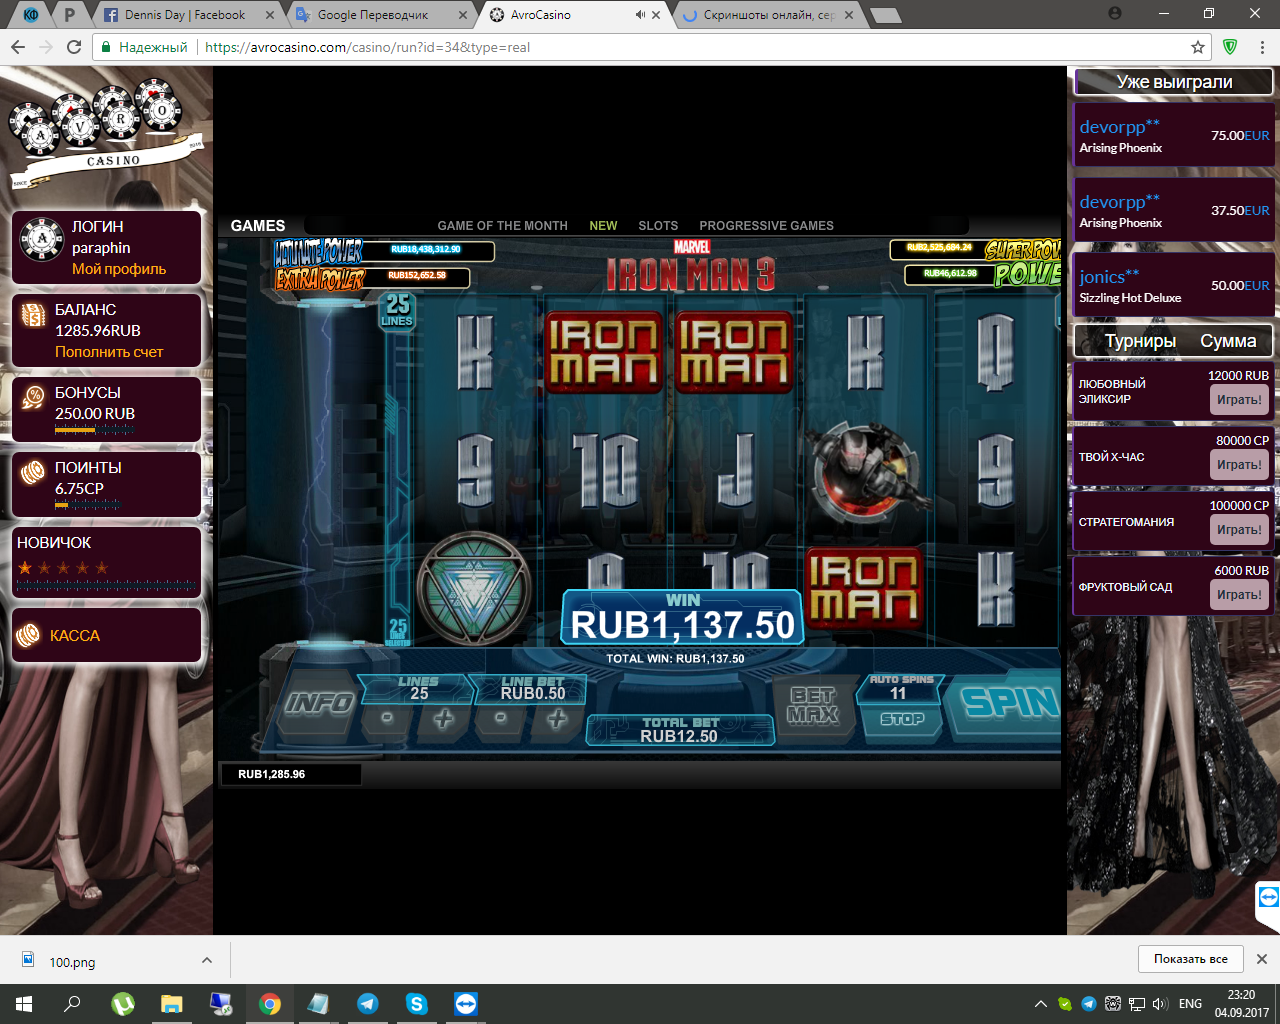Select the pinned KO tab
Screen dimensions: 1280x1024
[x=30, y=15]
